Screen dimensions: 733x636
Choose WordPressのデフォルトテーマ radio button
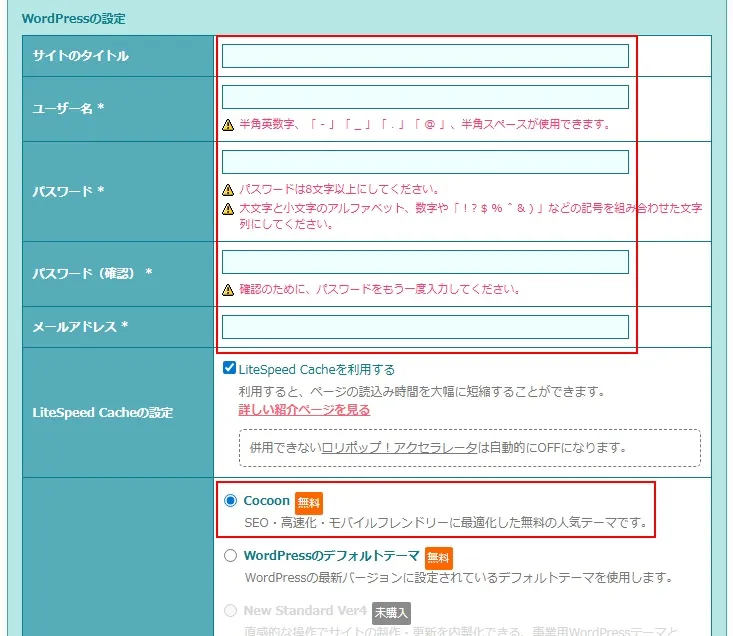click(x=231, y=556)
